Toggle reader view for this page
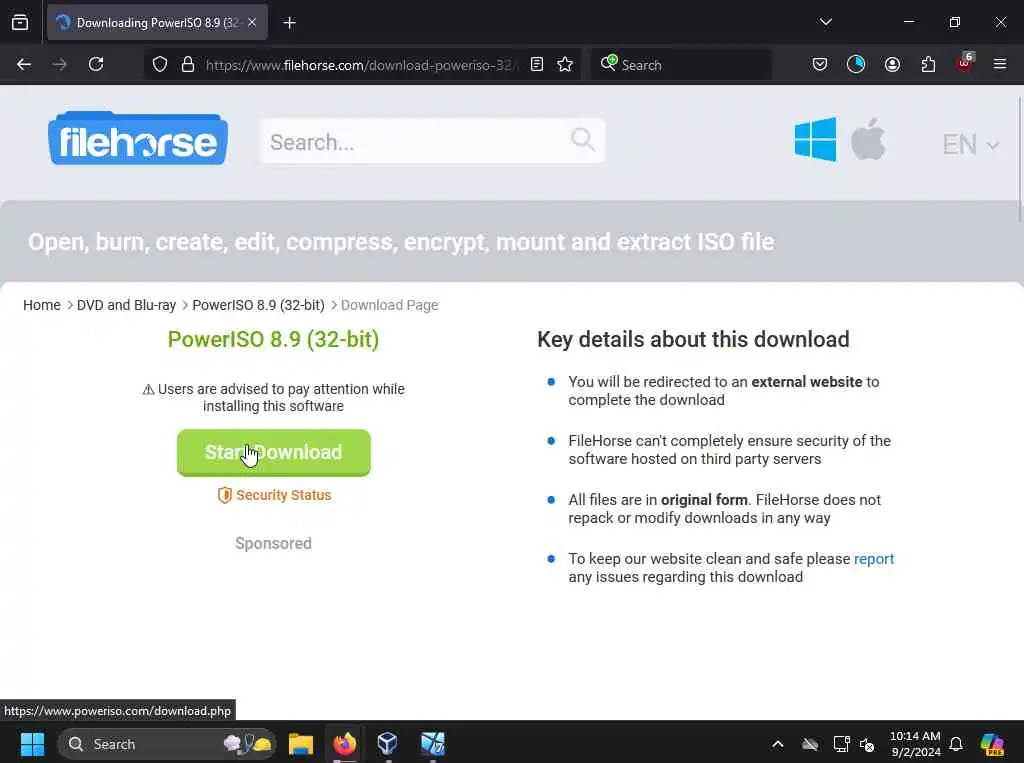Screen dimensions: 1024x763 tap(537, 65)
